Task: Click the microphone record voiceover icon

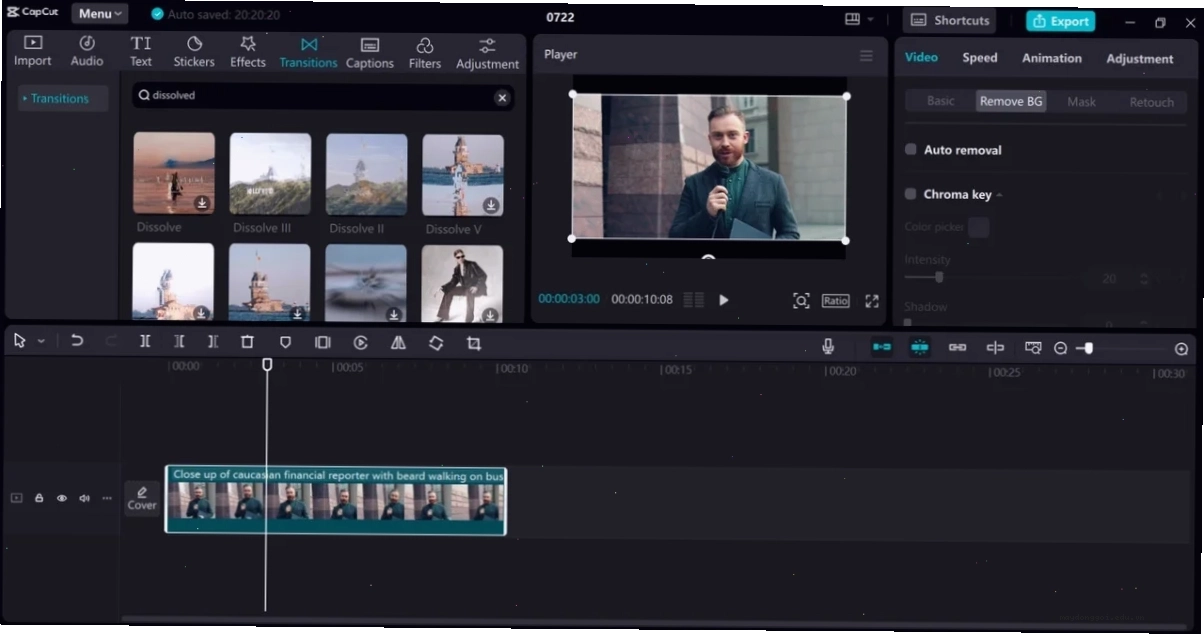Action: [828, 346]
